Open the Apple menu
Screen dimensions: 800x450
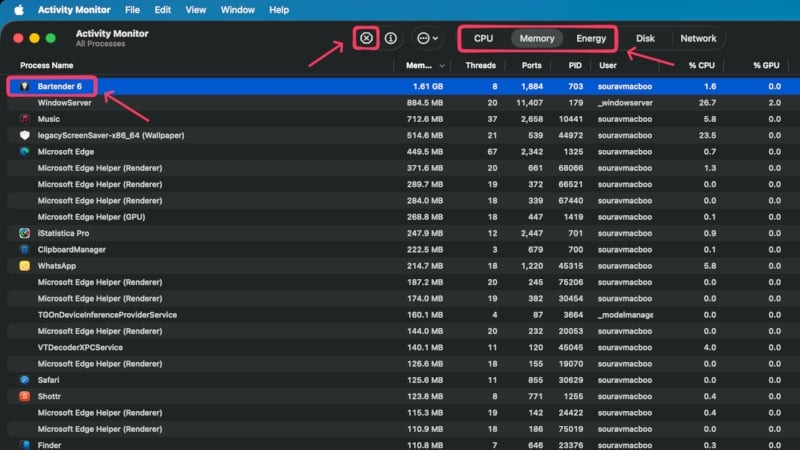coord(19,10)
